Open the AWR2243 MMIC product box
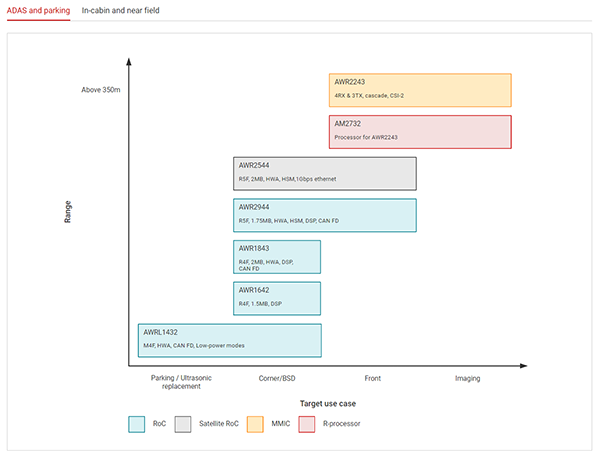This screenshot has width=600, height=459. coord(420,90)
